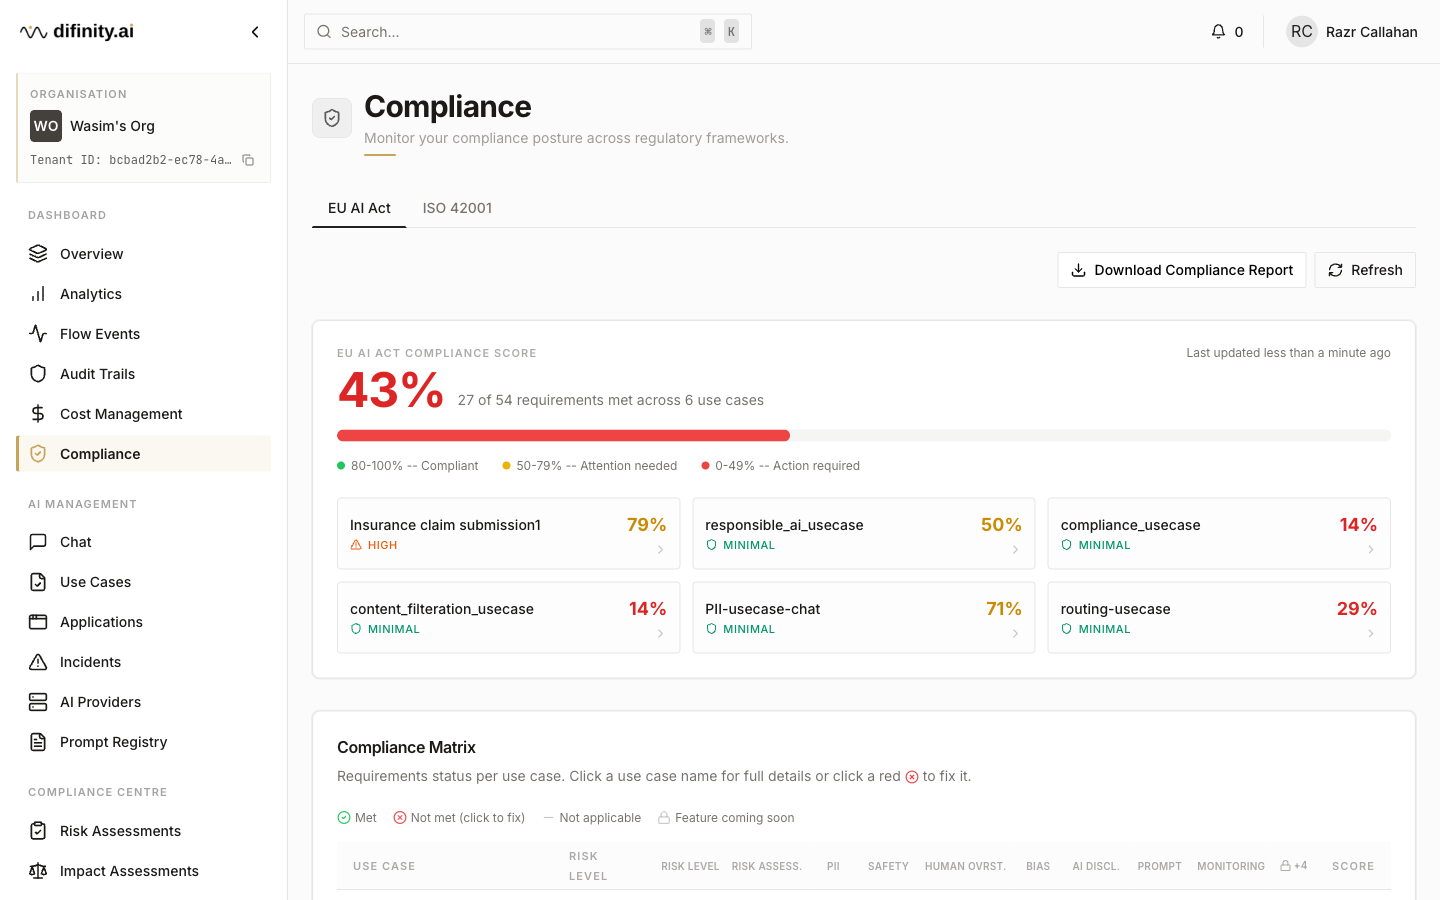Open AI Providers server icon
The height and width of the screenshot is (900, 1440).
(38, 702)
